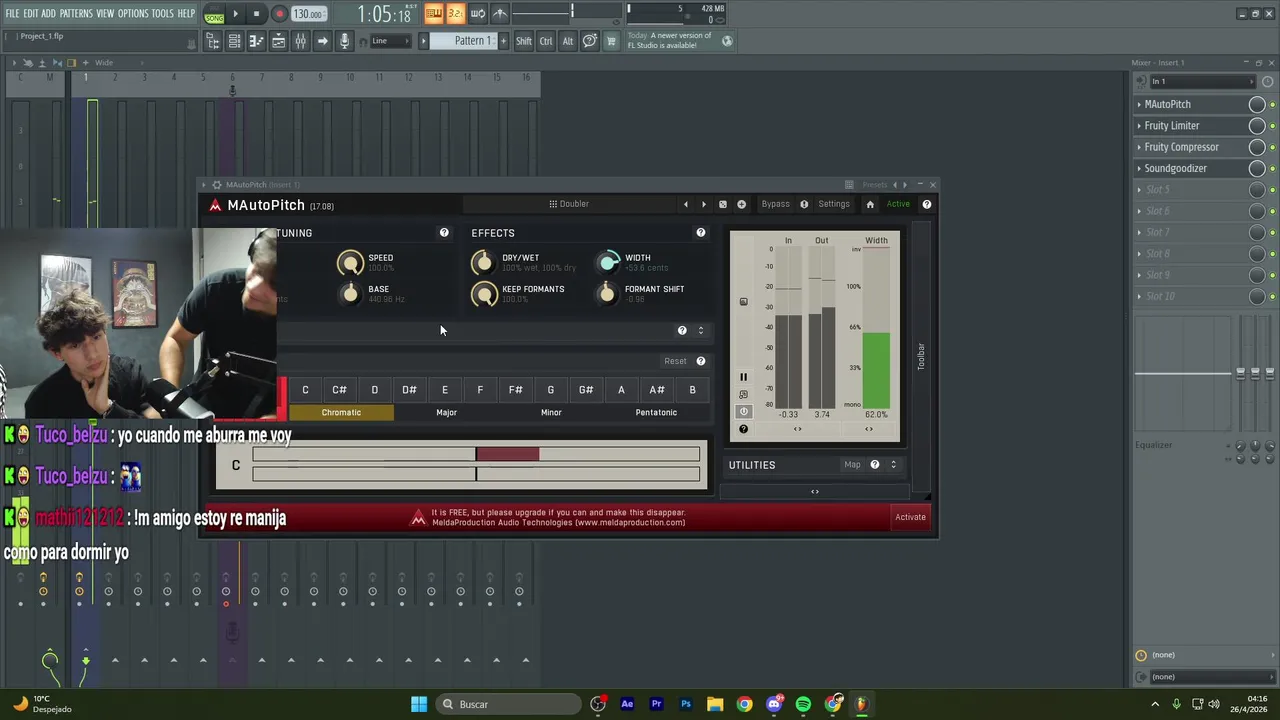Open the mixer view icon

[300, 41]
